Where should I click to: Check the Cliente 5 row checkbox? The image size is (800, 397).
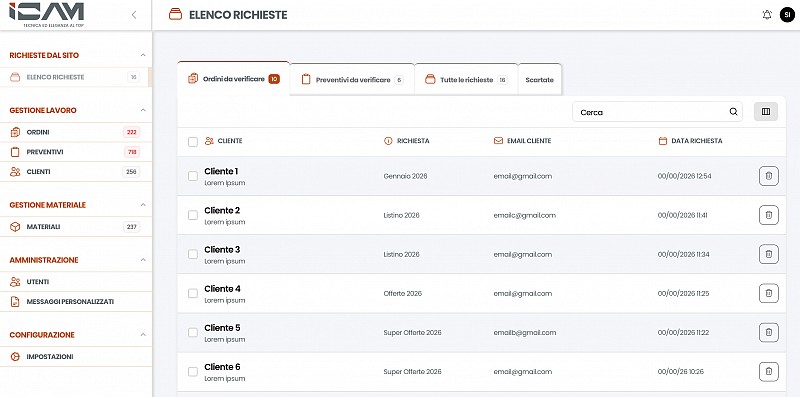coord(193,333)
